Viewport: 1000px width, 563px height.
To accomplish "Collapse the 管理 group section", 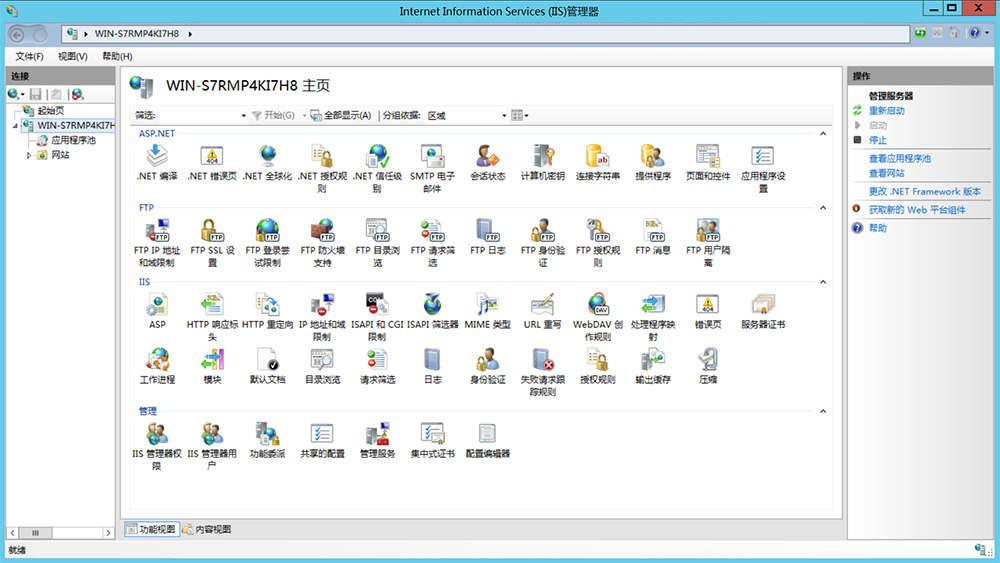I will click(823, 411).
